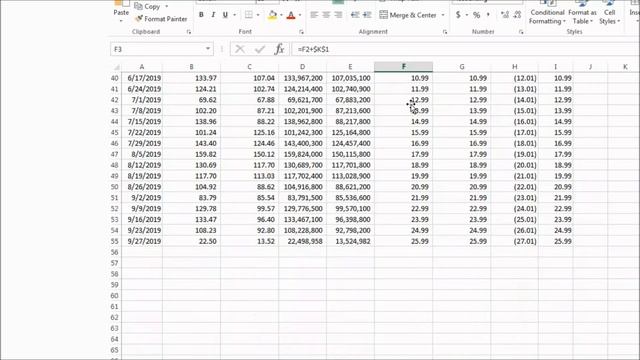Open the Merge & Center dropdown arrow

point(443,15)
